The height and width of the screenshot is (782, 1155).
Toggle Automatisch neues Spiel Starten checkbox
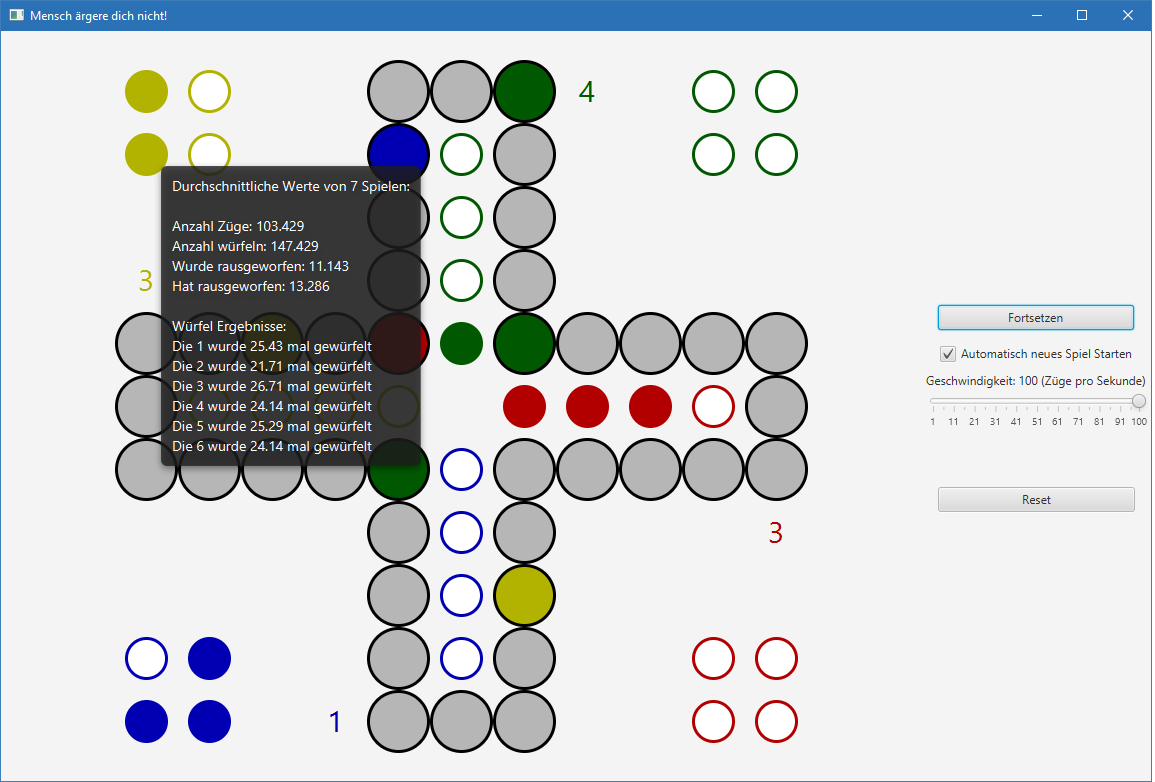[x=948, y=353]
